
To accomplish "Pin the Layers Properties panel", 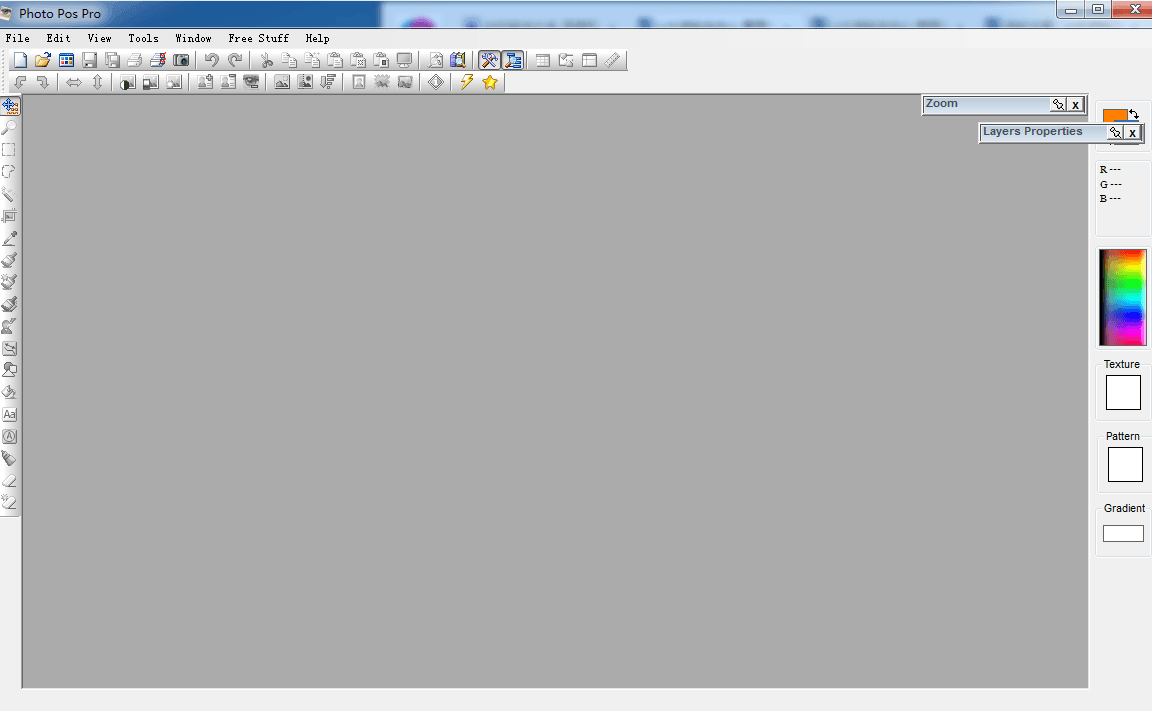I will point(1115,133).
